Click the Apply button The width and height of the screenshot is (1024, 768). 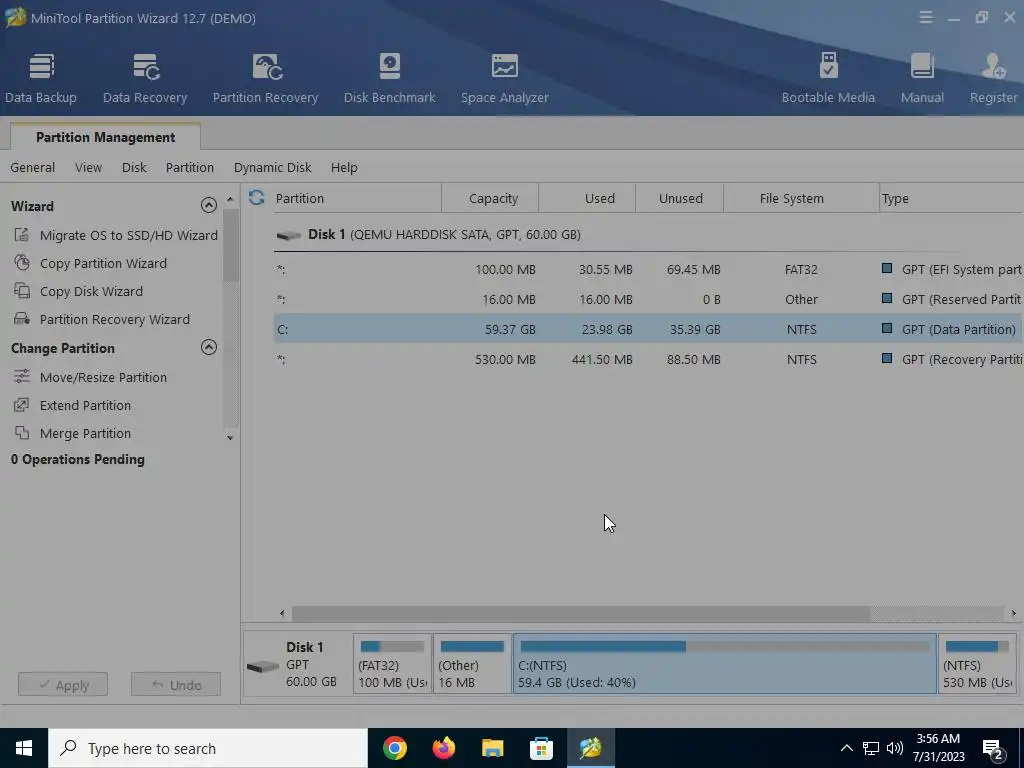[x=63, y=685]
